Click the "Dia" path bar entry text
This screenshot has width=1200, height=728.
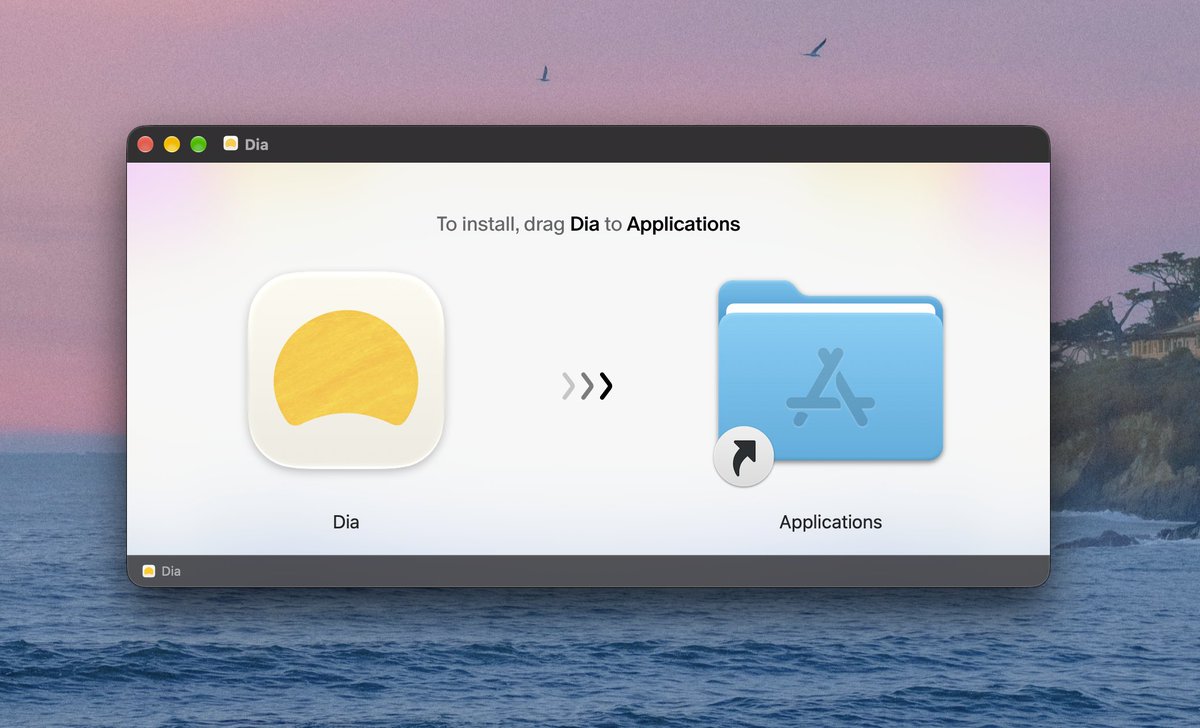[x=171, y=571]
